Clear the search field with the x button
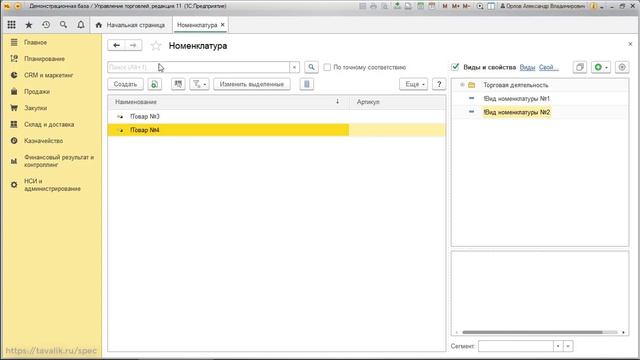This screenshot has width=640, height=360. pyautogui.click(x=294, y=67)
